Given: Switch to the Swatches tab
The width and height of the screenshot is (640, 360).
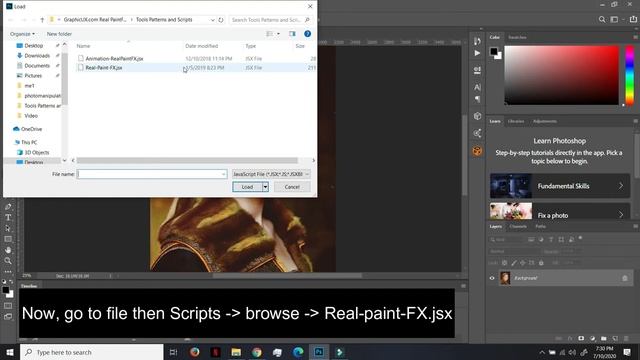Looking at the screenshot, I should [517, 38].
